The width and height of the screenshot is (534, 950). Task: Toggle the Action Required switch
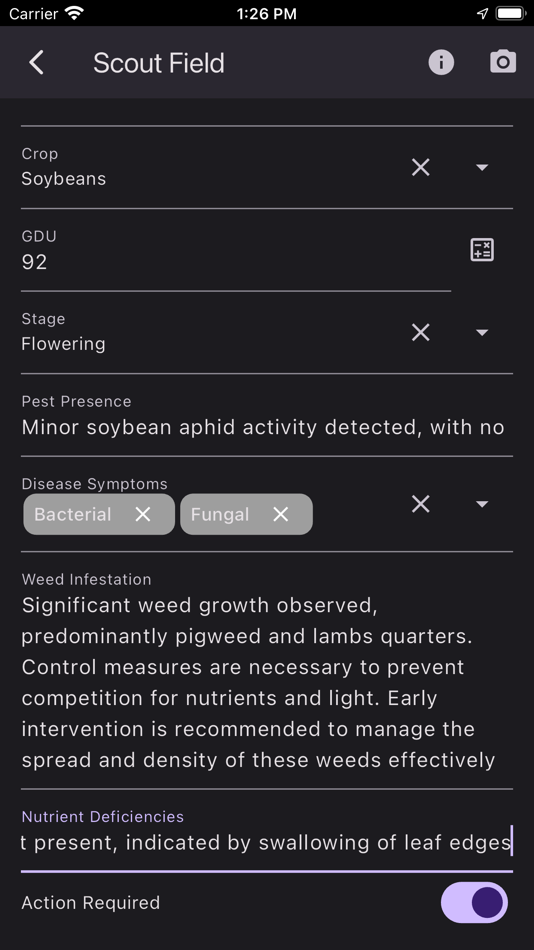tap(475, 903)
